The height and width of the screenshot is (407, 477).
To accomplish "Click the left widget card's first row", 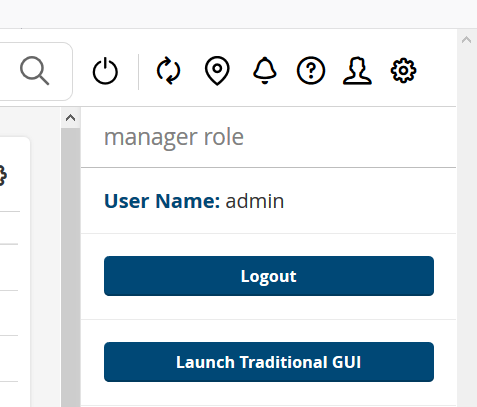I will [10, 228].
